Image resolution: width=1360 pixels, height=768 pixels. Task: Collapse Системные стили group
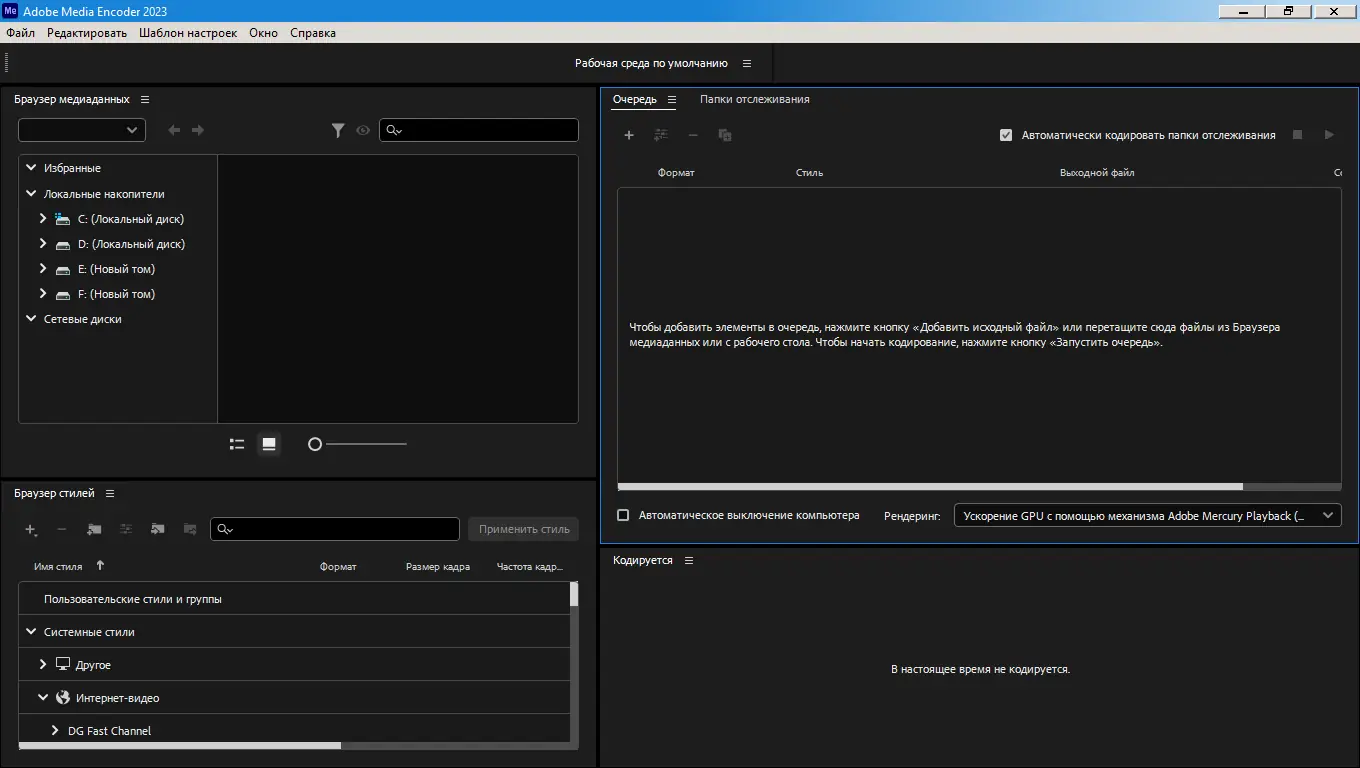pos(32,632)
